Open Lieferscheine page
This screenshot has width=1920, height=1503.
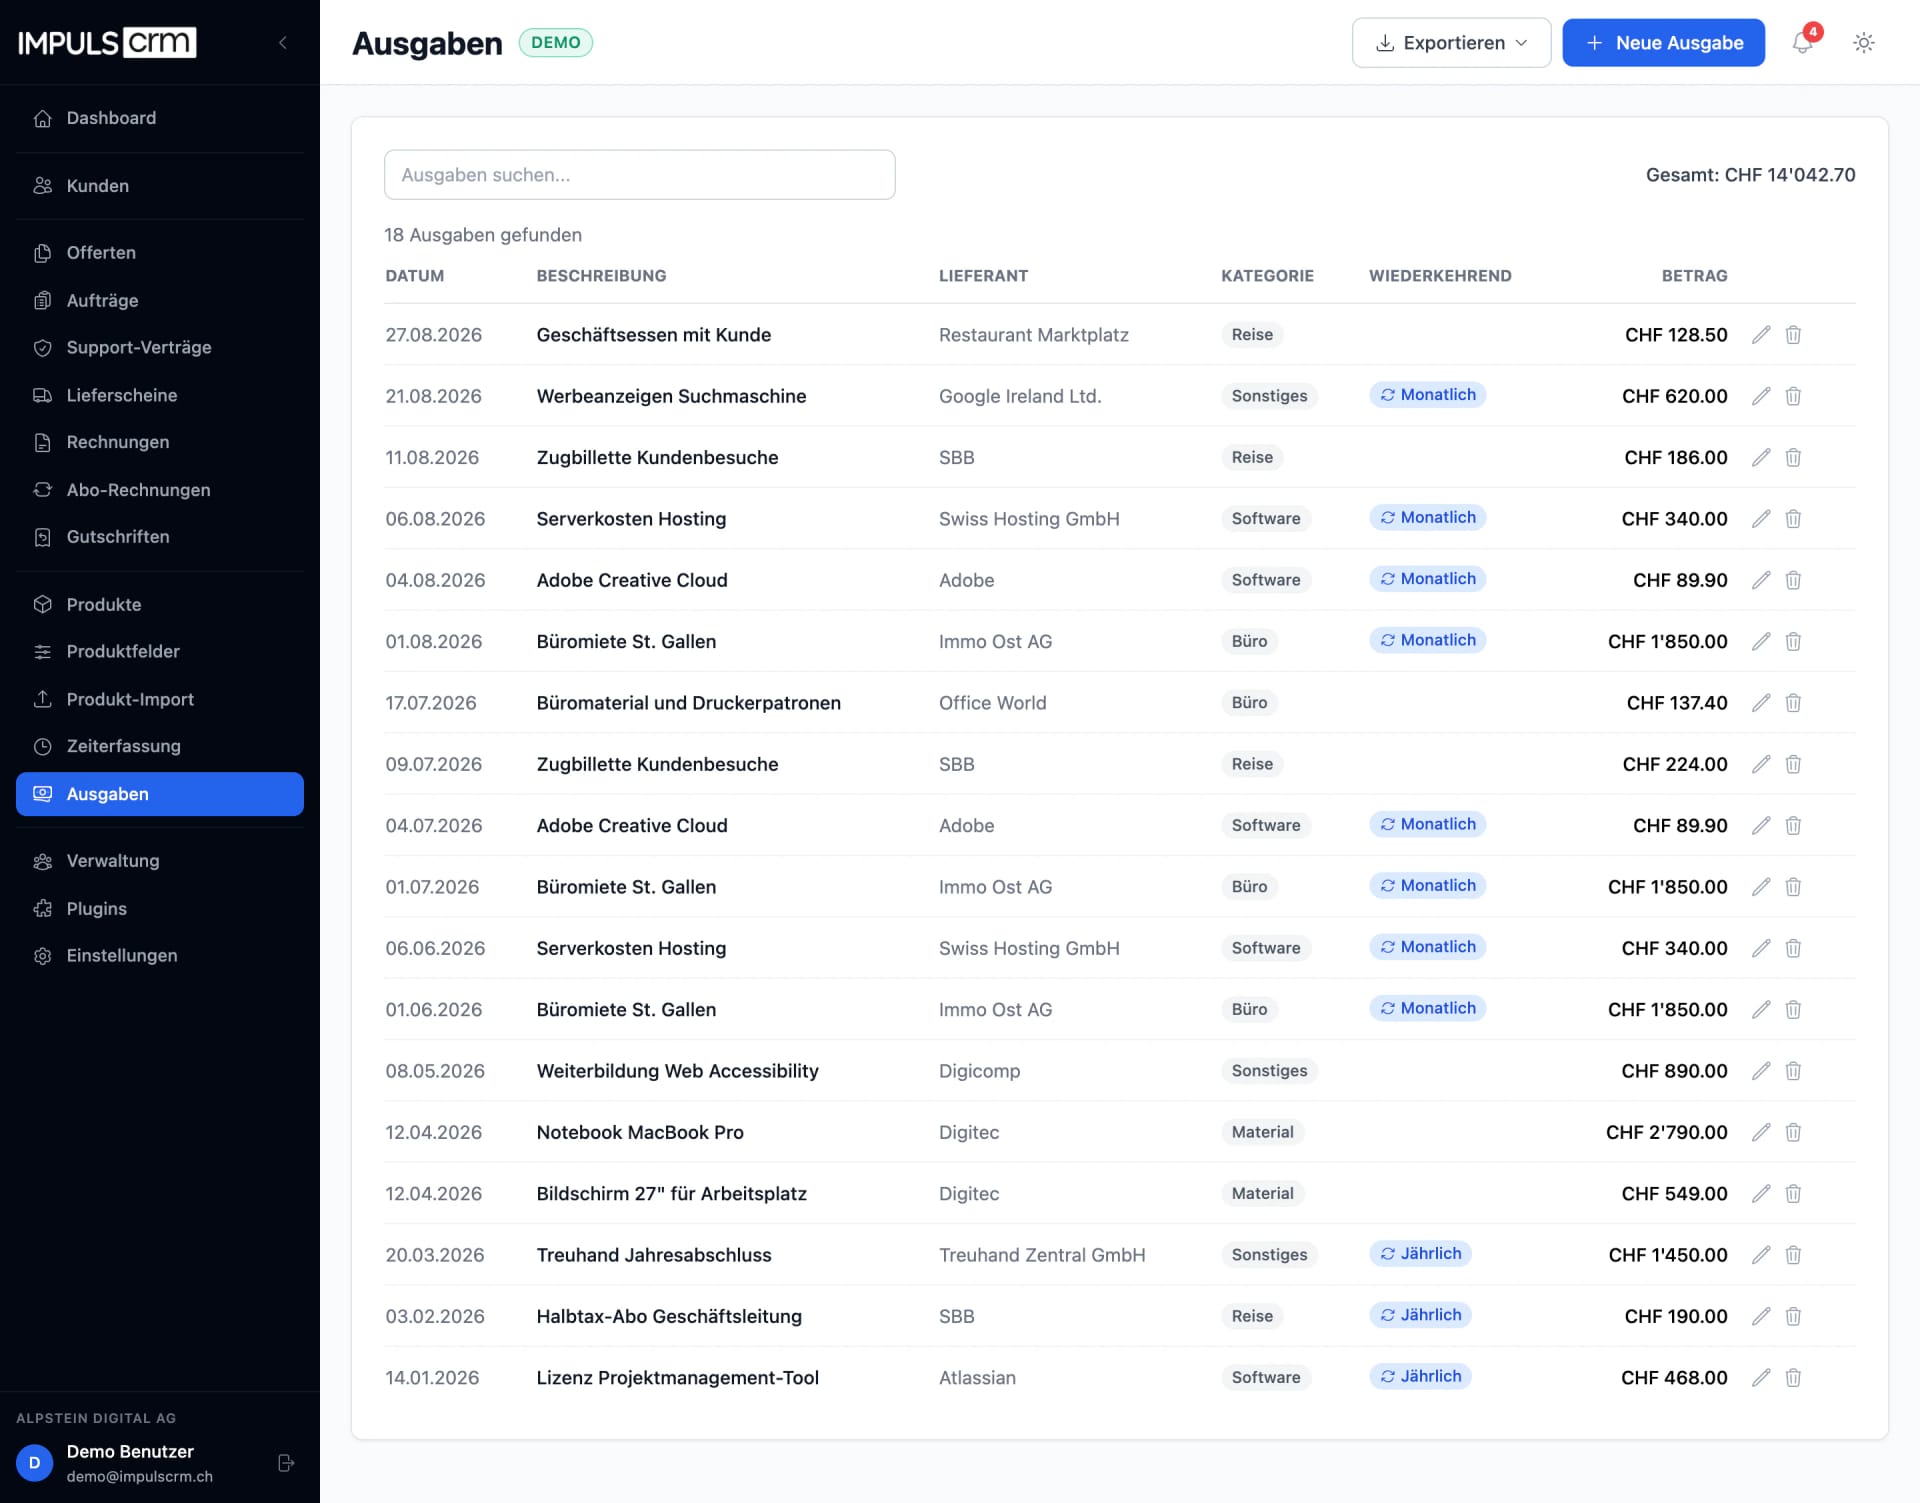point(160,395)
